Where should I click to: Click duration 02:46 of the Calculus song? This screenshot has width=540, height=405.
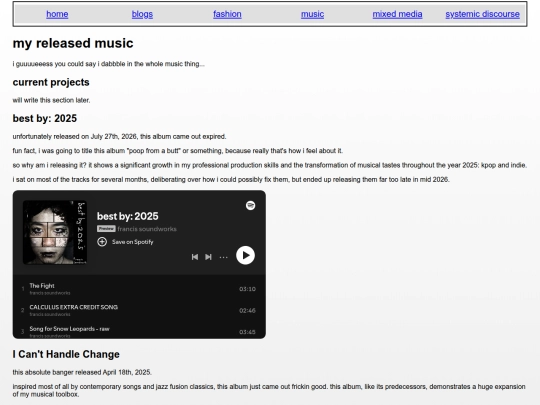click(247, 311)
